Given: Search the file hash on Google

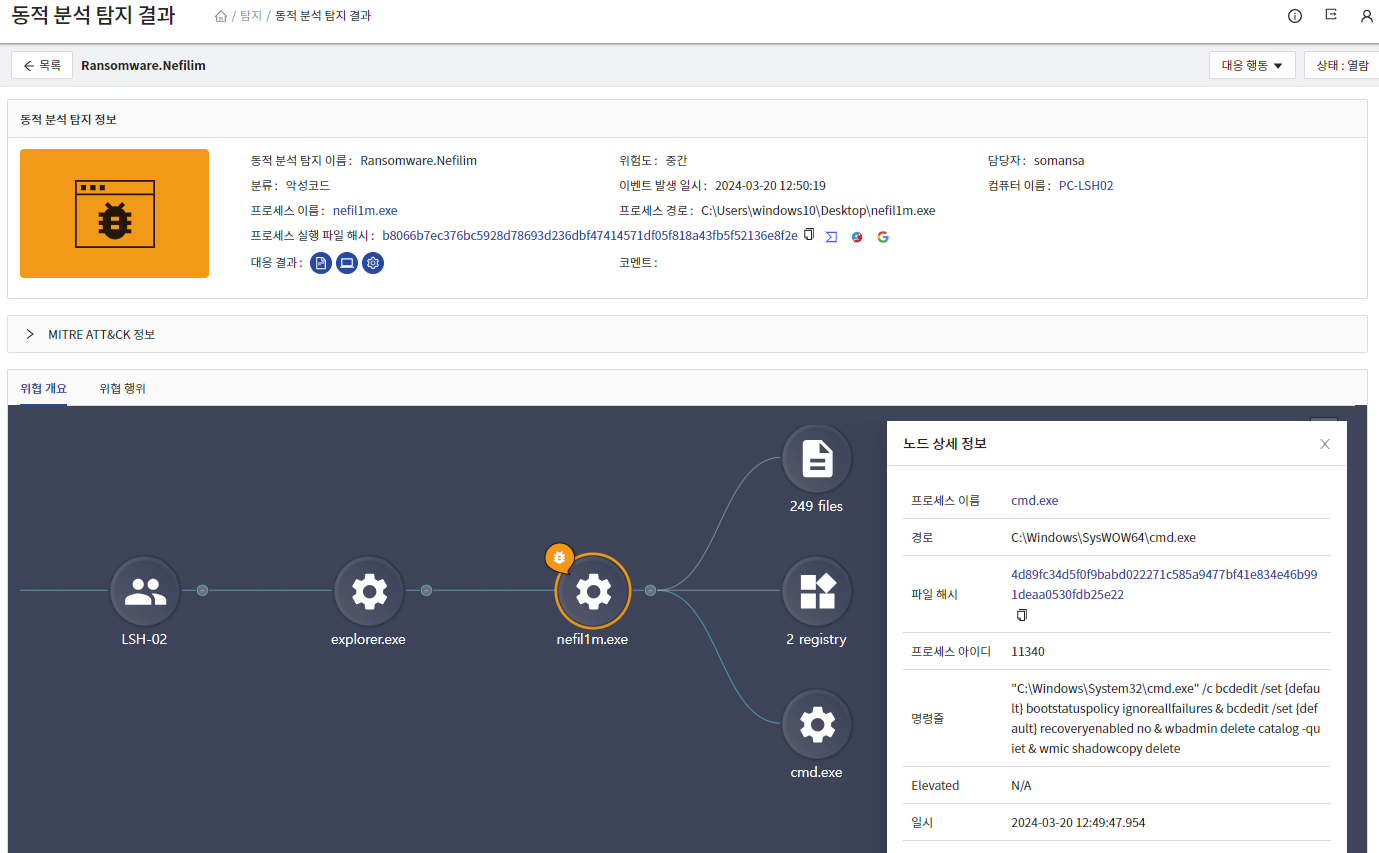Looking at the screenshot, I should click(x=883, y=237).
